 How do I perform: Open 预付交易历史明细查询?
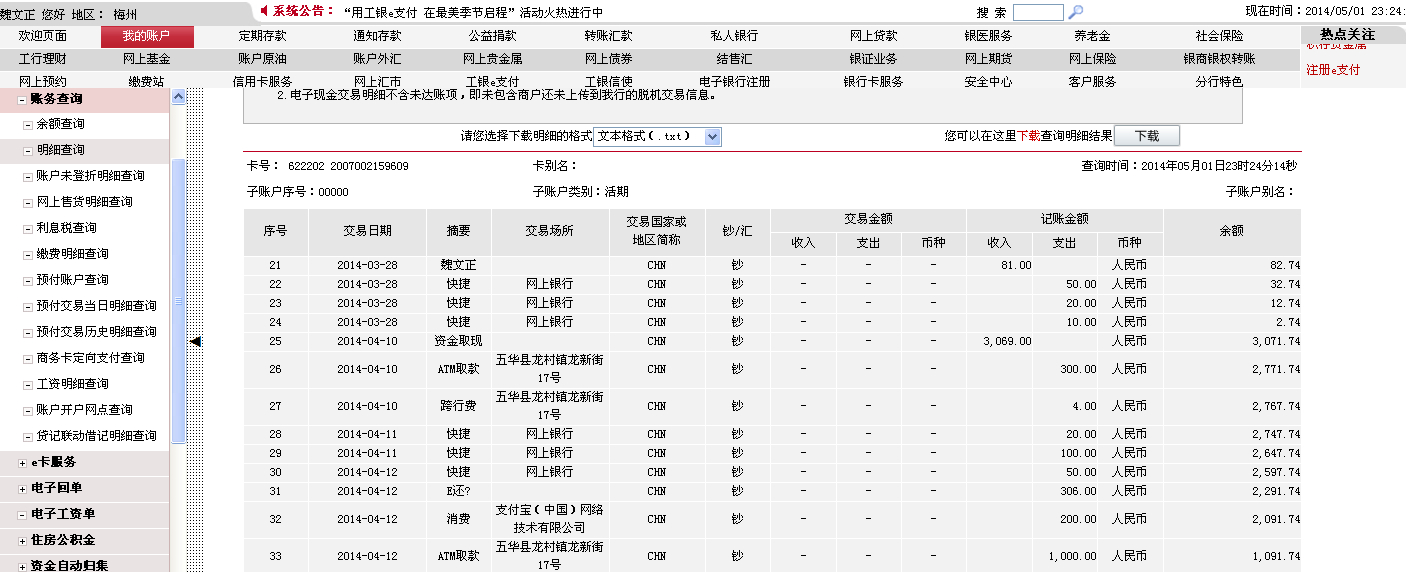point(96,332)
